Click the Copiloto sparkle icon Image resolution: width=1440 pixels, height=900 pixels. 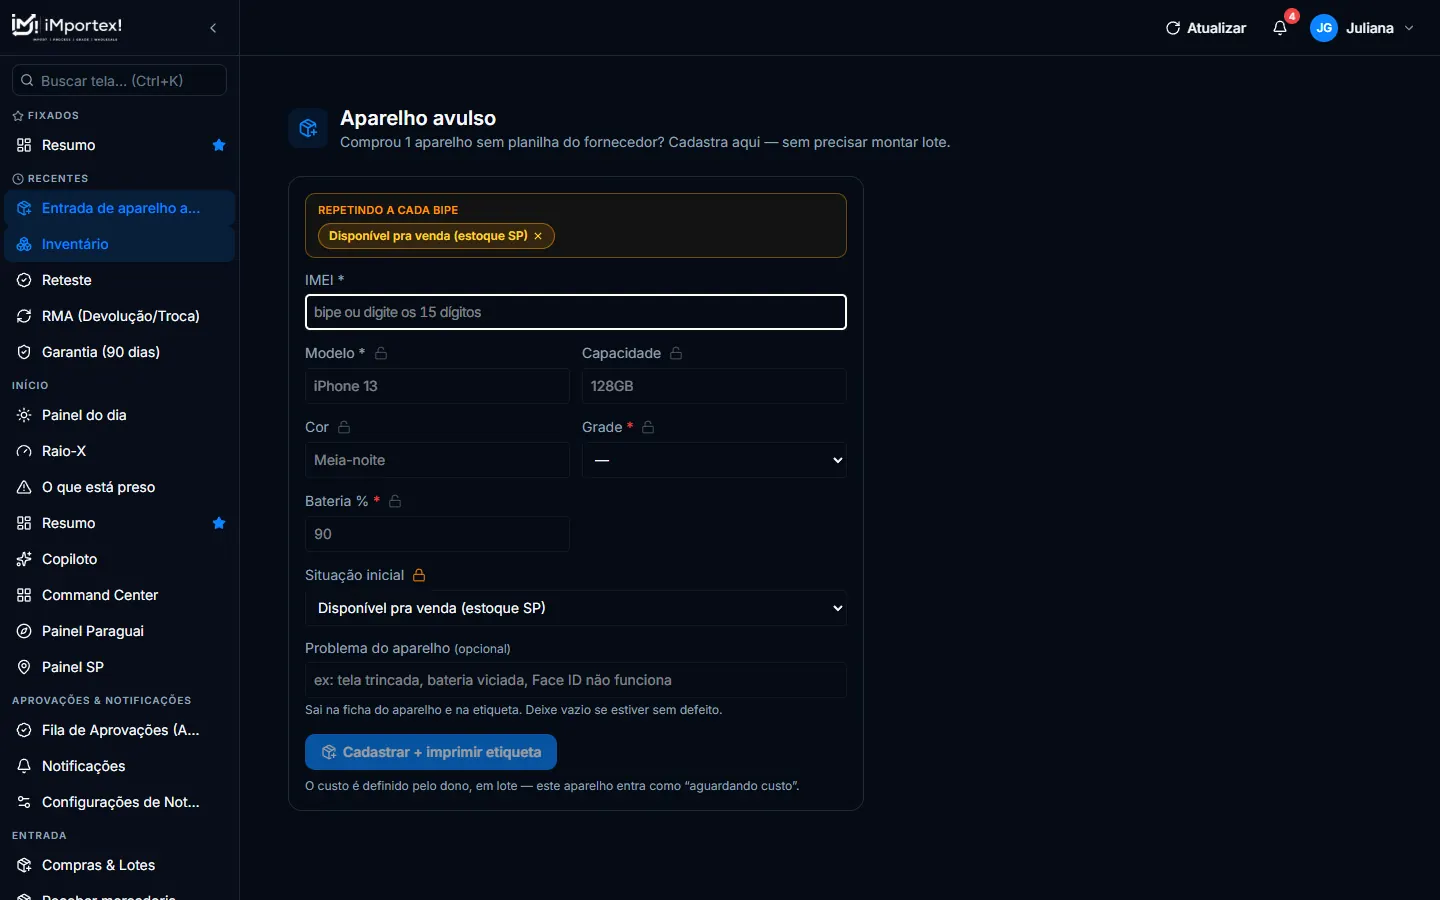pyautogui.click(x=24, y=559)
